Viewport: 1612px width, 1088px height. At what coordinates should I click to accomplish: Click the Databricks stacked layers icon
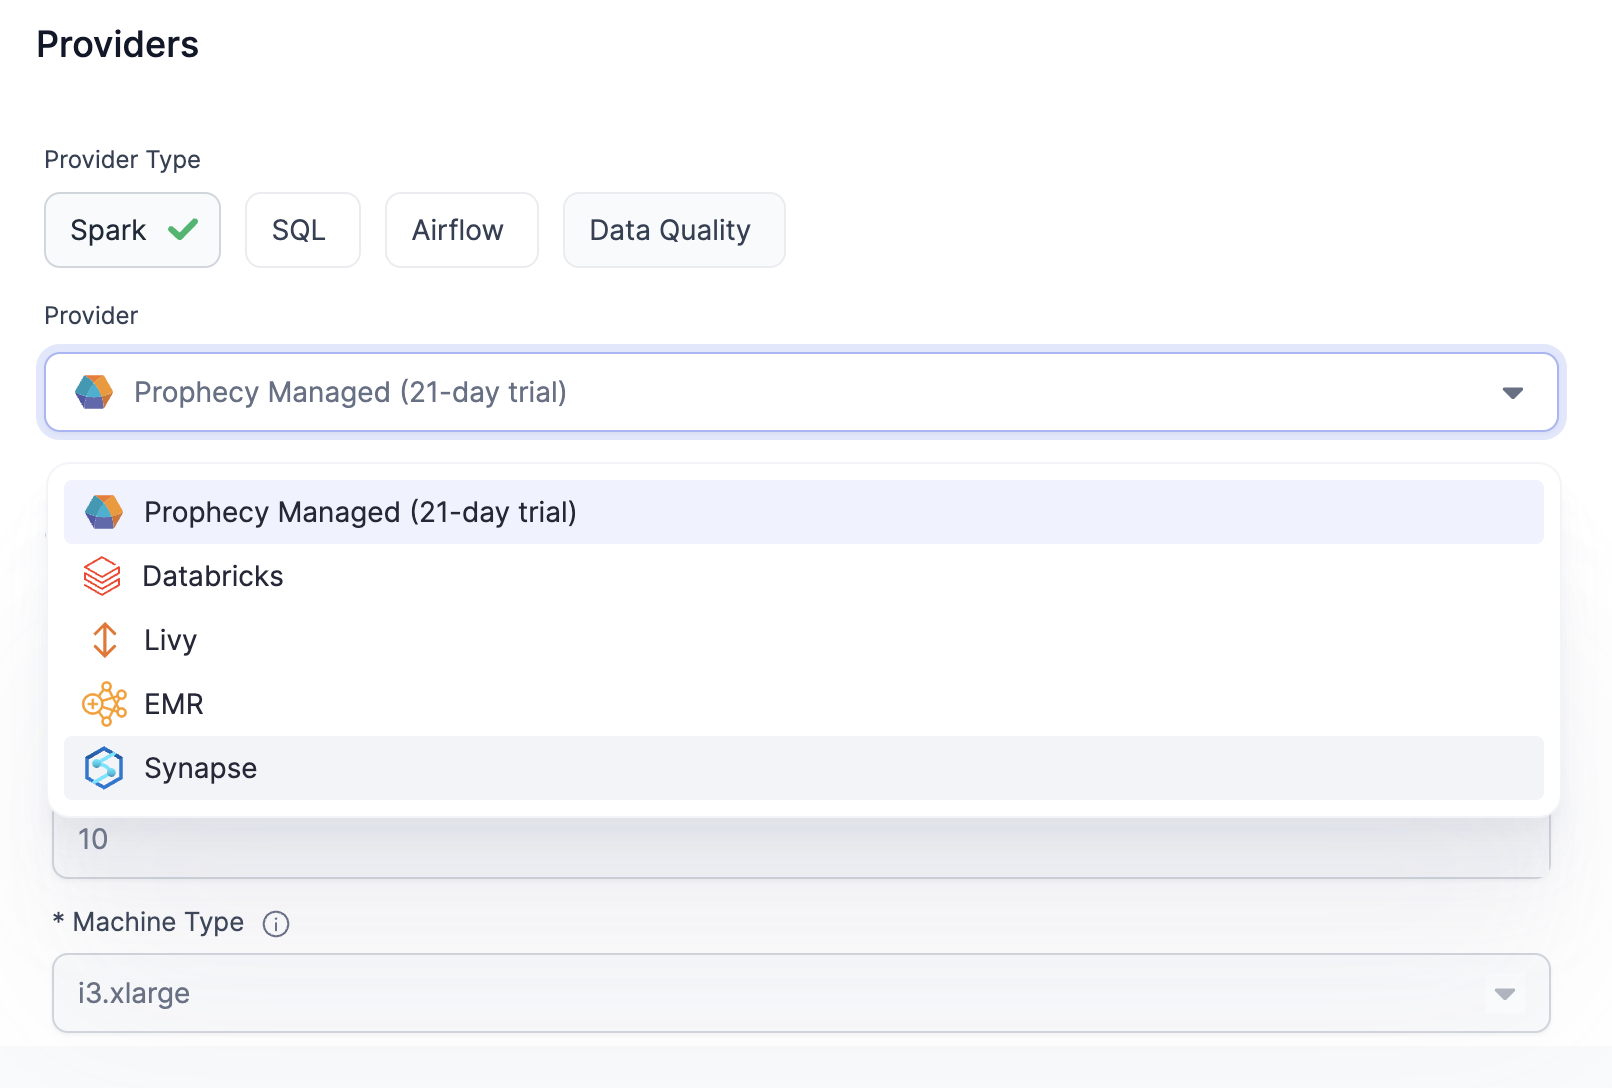[x=102, y=576]
